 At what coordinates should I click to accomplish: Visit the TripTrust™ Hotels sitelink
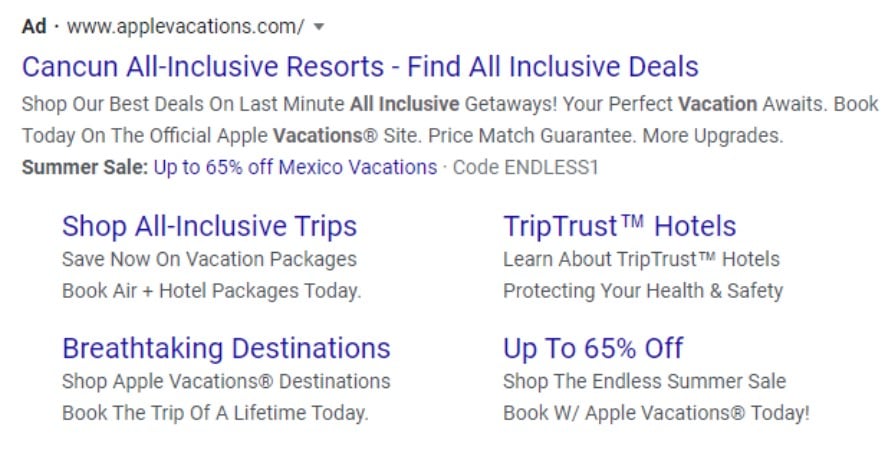tap(619, 226)
